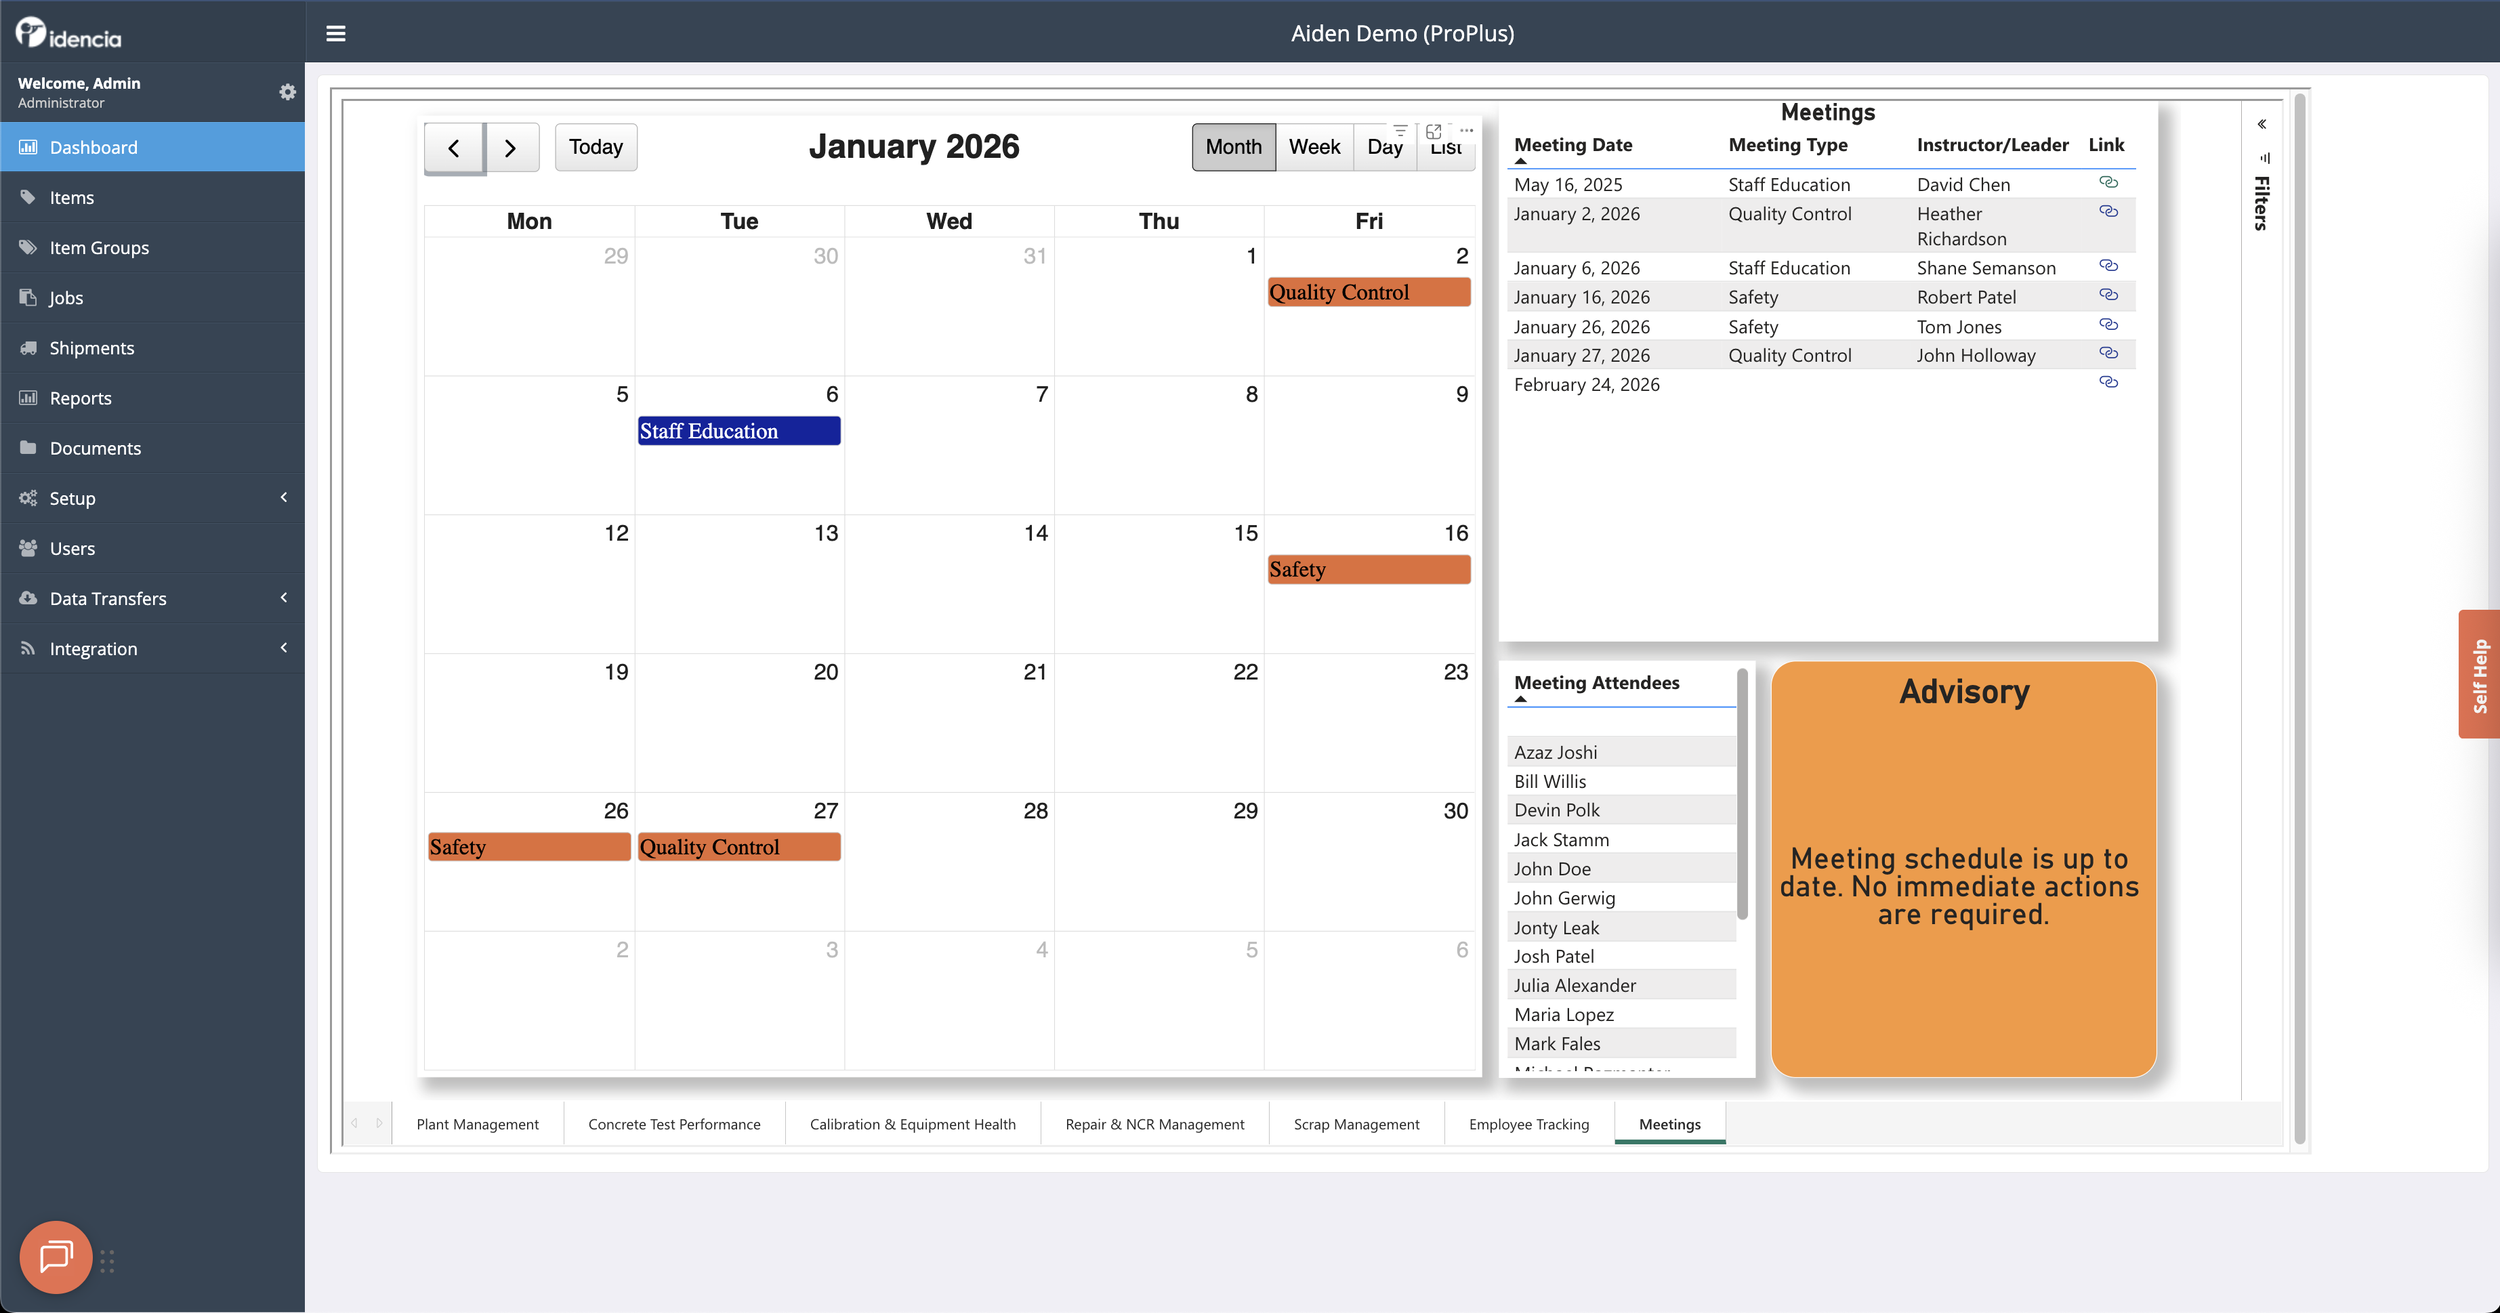Switch calendar to Week view
2500x1313 pixels.
(x=1314, y=147)
